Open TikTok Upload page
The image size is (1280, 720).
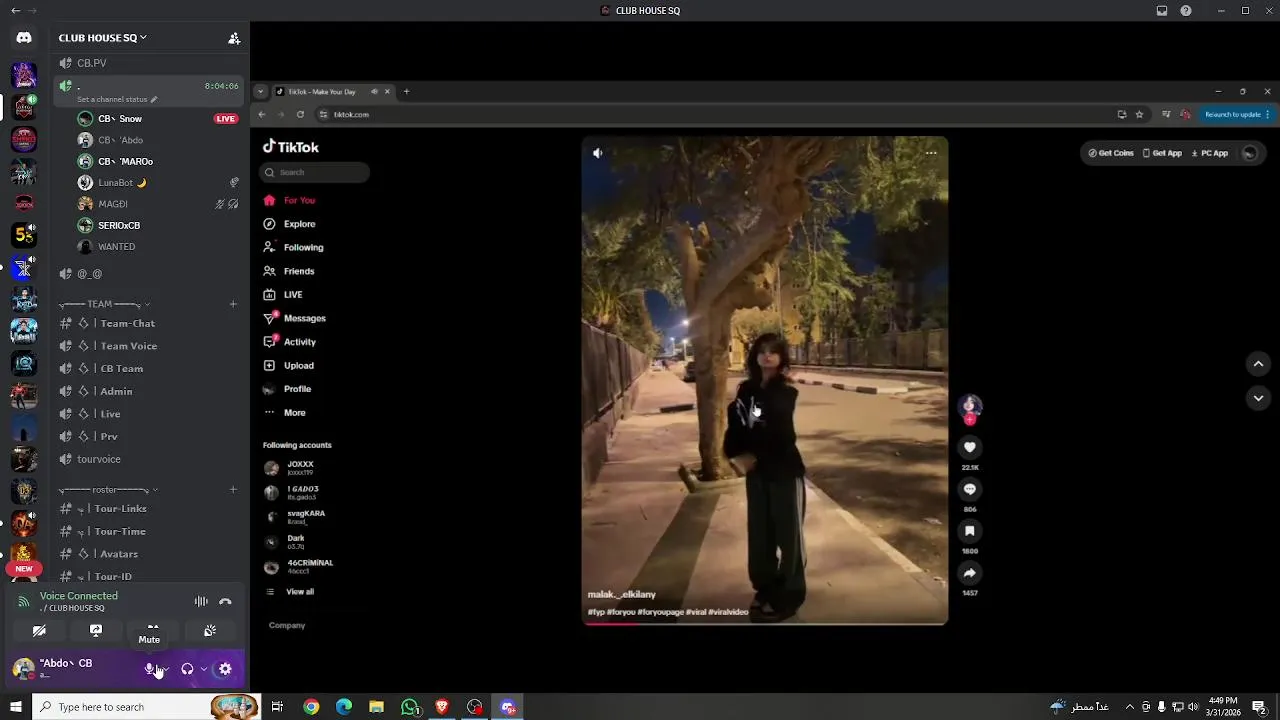pyautogui.click(x=289, y=366)
